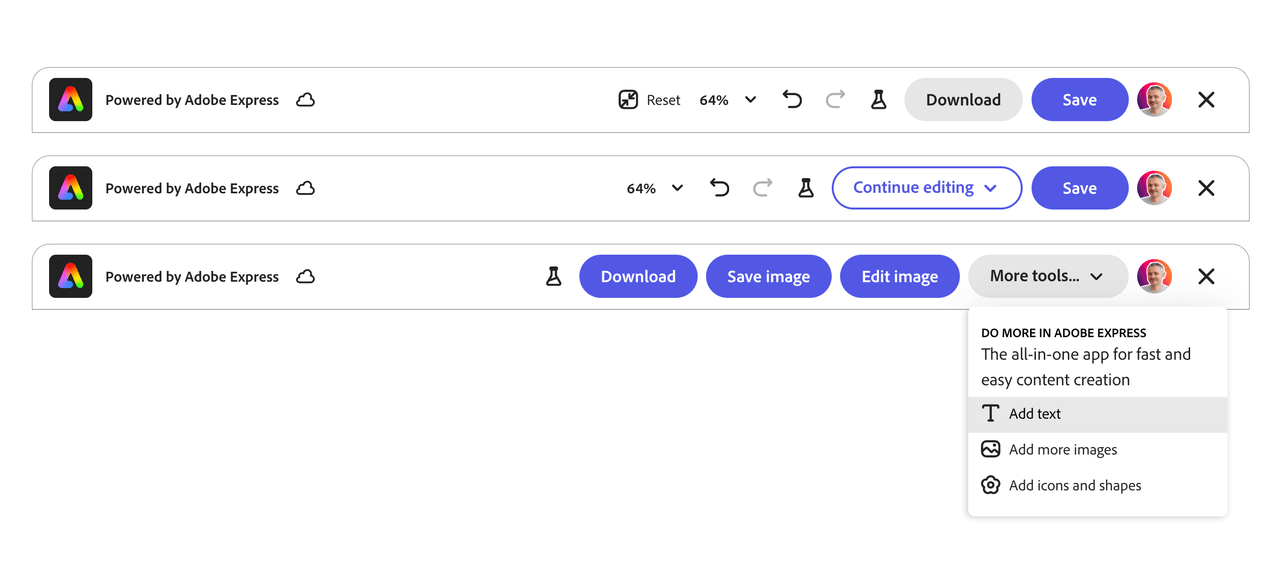Collapse the More tools dropdown
Image resolution: width=1280 pixels, height=584 pixels.
[x=1047, y=277]
